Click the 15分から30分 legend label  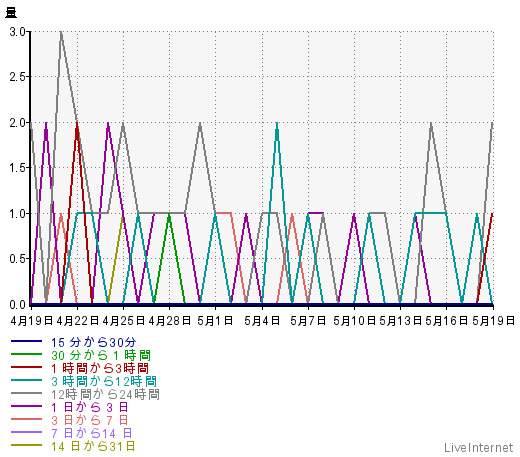click(x=93, y=342)
